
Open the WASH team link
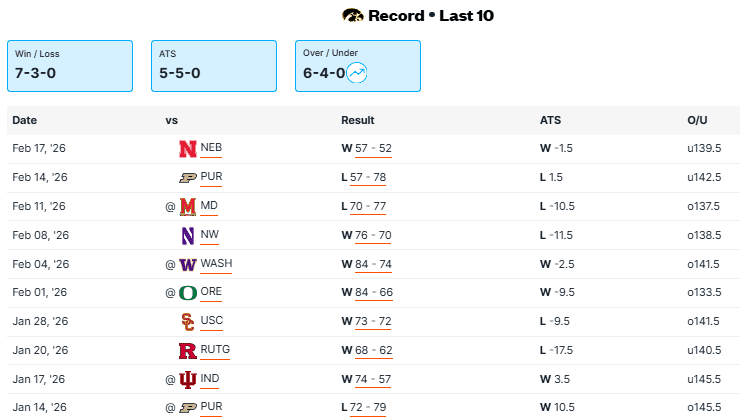pos(216,265)
